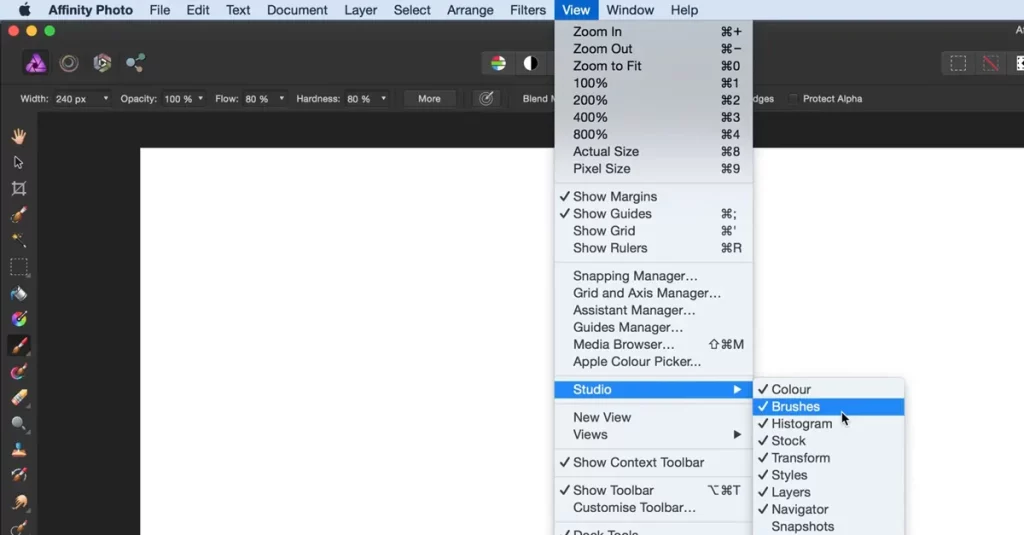Open Apple Colour Picker
This screenshot has height=535, width=1024.
tap(636, 362)
